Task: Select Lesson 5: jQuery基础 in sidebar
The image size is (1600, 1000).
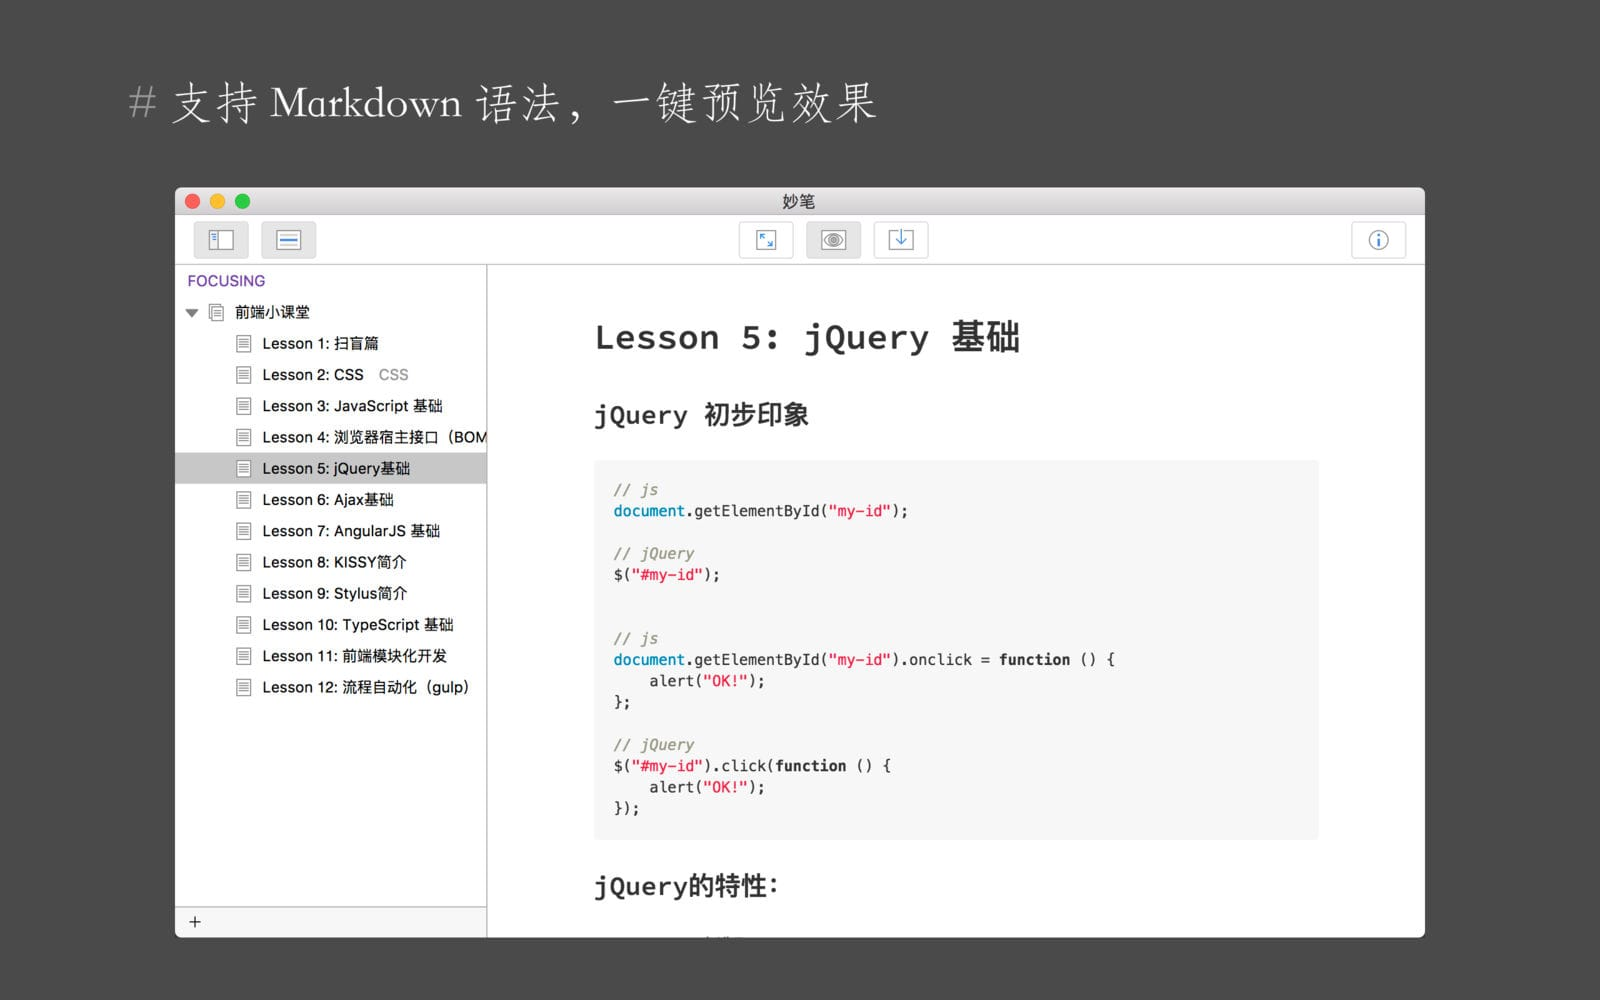Action: pyautogui.click(x=331, y=468)
